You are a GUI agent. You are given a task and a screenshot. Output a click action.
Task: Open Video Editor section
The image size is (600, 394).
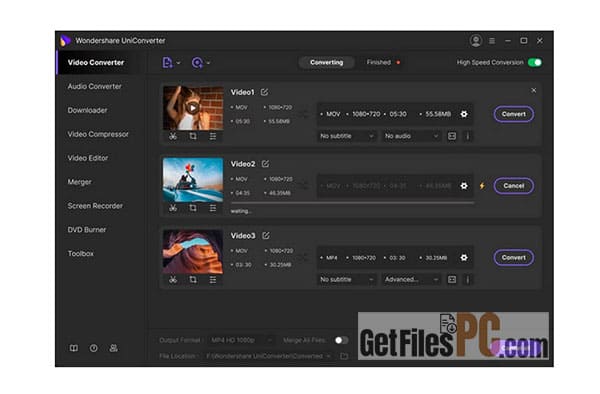[x=88, y=158]
